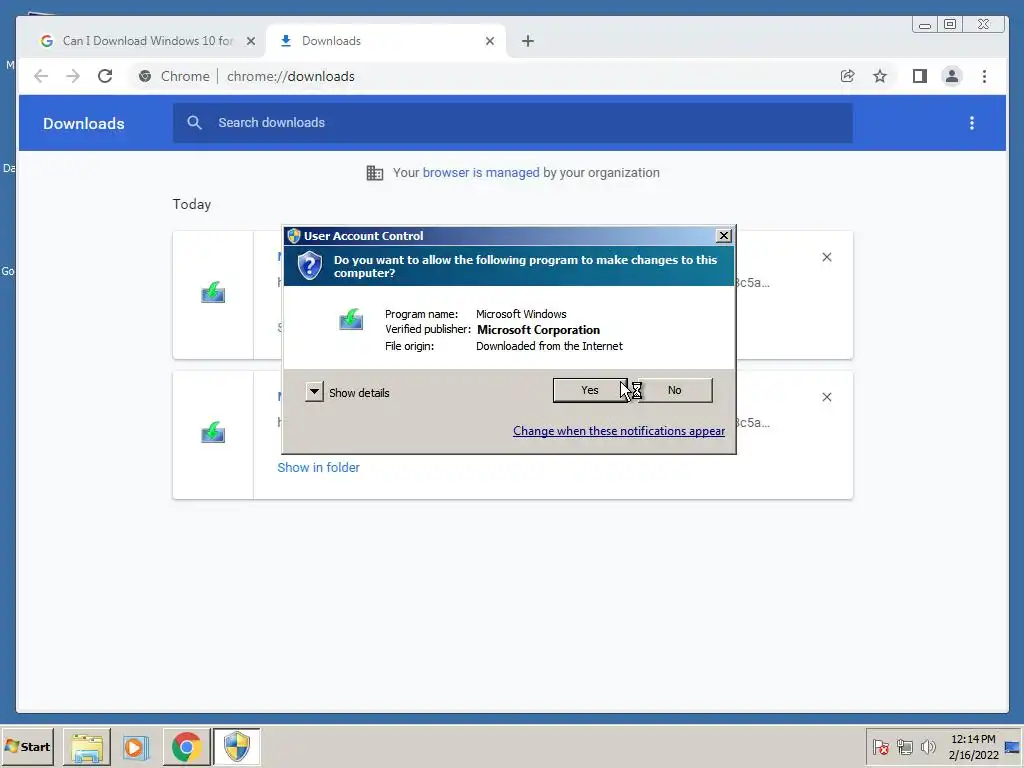The width and height of the screenshot is (1024, 768).
Task: Share this page icon in address bar
Action: point(848,76)
